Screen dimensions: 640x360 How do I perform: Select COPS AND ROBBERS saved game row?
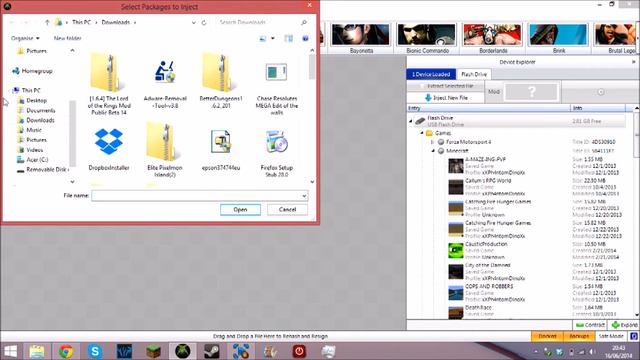click(x=537, y=293)
